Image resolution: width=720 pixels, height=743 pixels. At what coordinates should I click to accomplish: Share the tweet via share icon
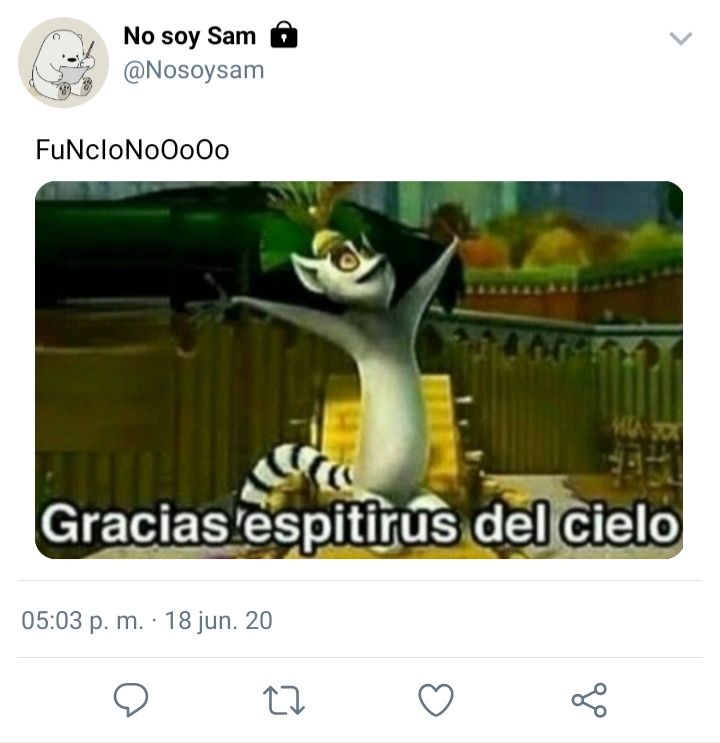[589, 700]
